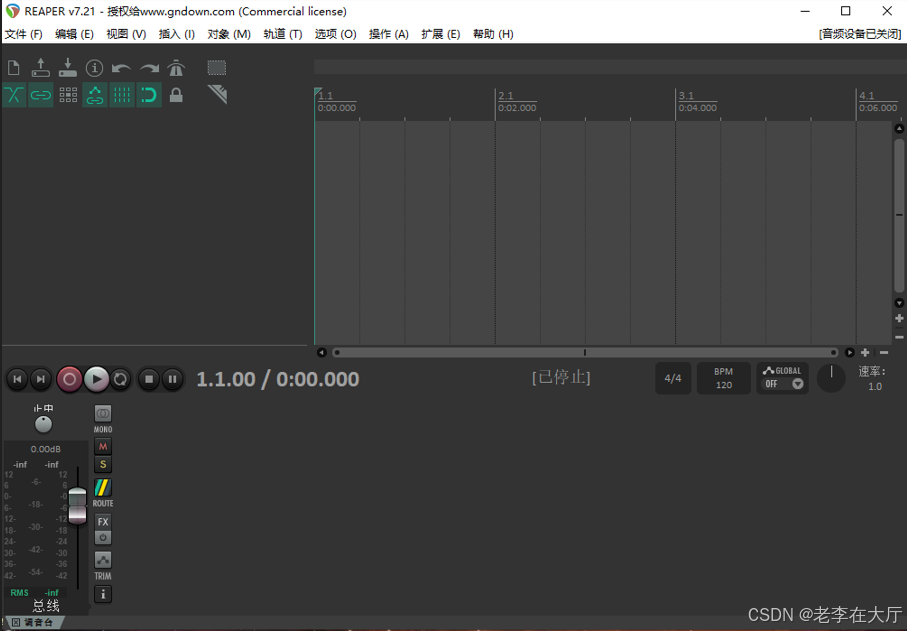Toggle master FX bypass power button
907x631 pixels.
(x=103, y=537)
